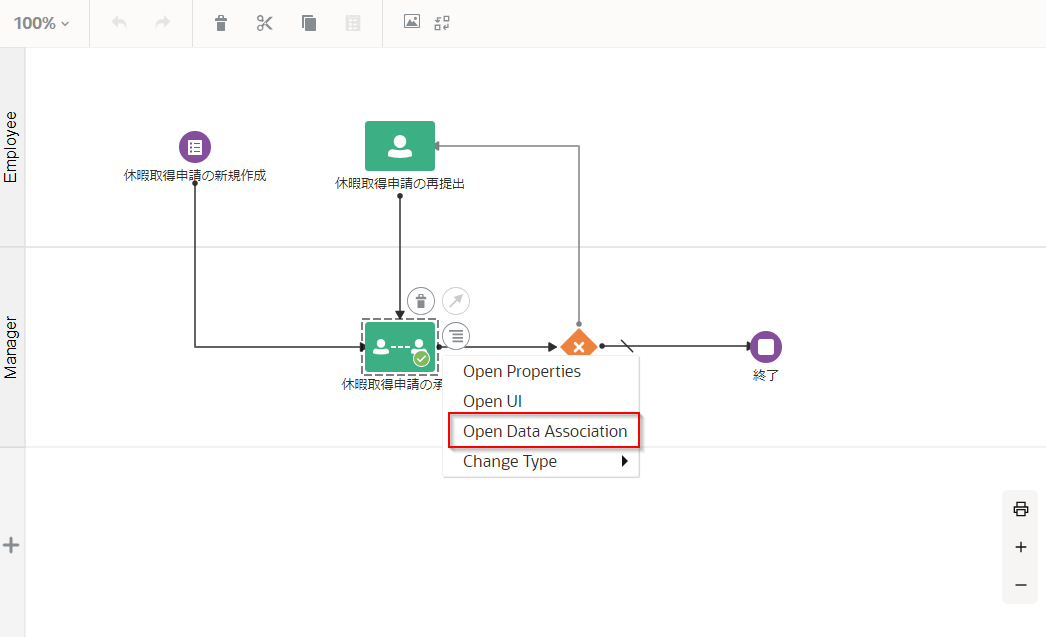Select the purple 終了 end event
Viewport: 1046px width, 637px height.
(x=766, y=347)
